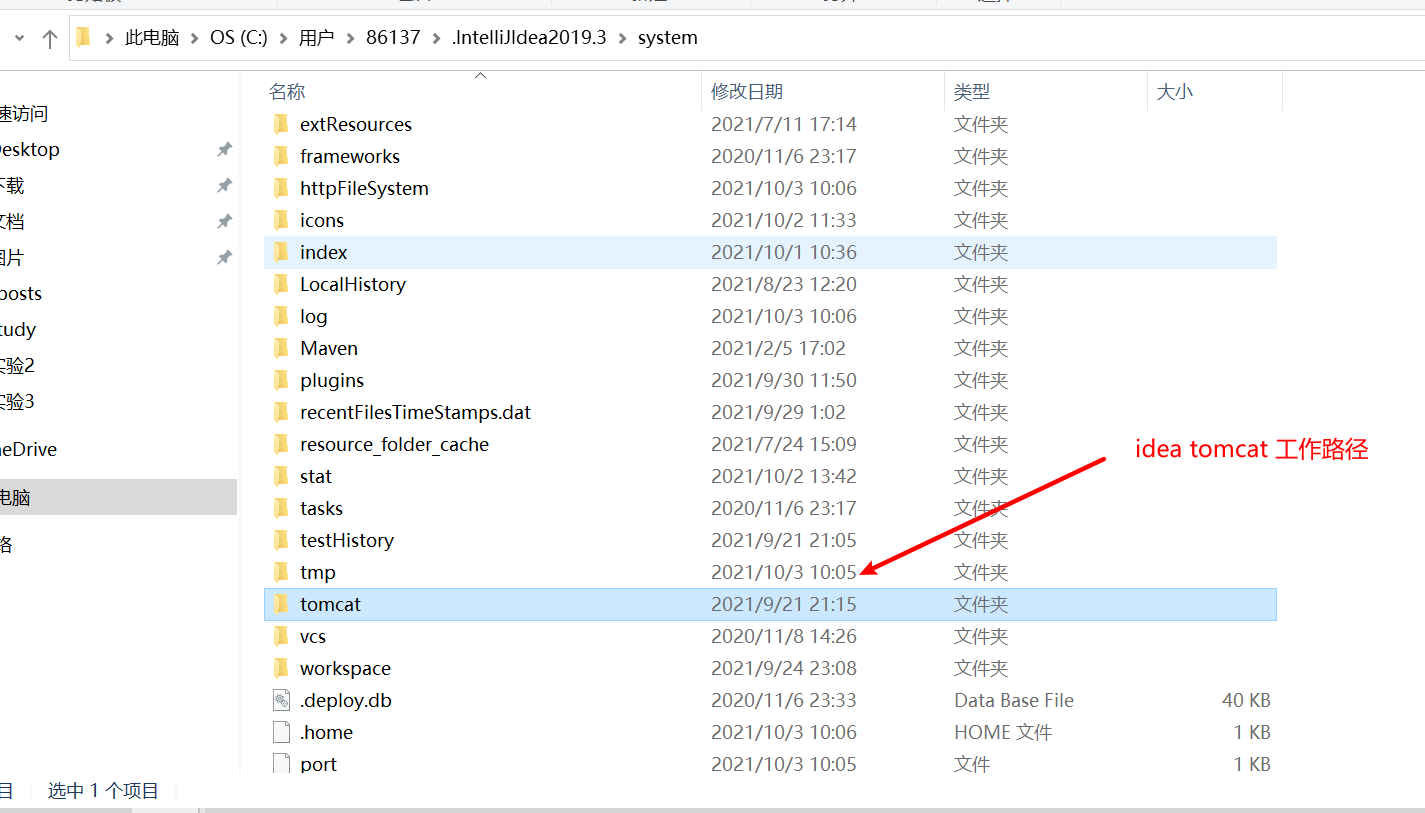The height and width of the screenshot is (813, 1425).
Task: Open the recent locations dropdown chevron
Action: coord(19,39)
